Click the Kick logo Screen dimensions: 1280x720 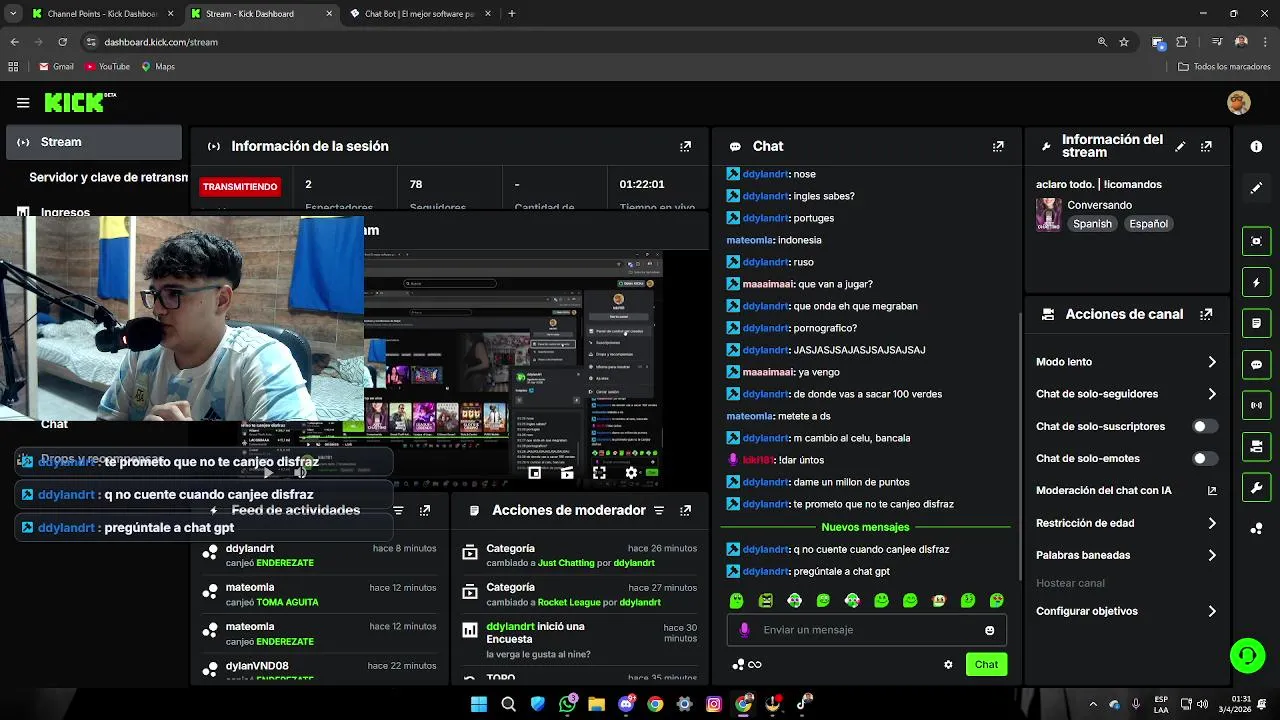(80, 102)
